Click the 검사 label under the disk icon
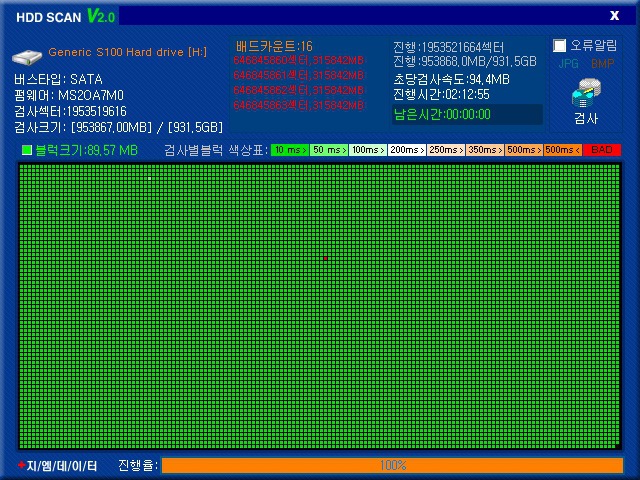The height and width of the screenshot is (480, 640). (x=586, y=118)
